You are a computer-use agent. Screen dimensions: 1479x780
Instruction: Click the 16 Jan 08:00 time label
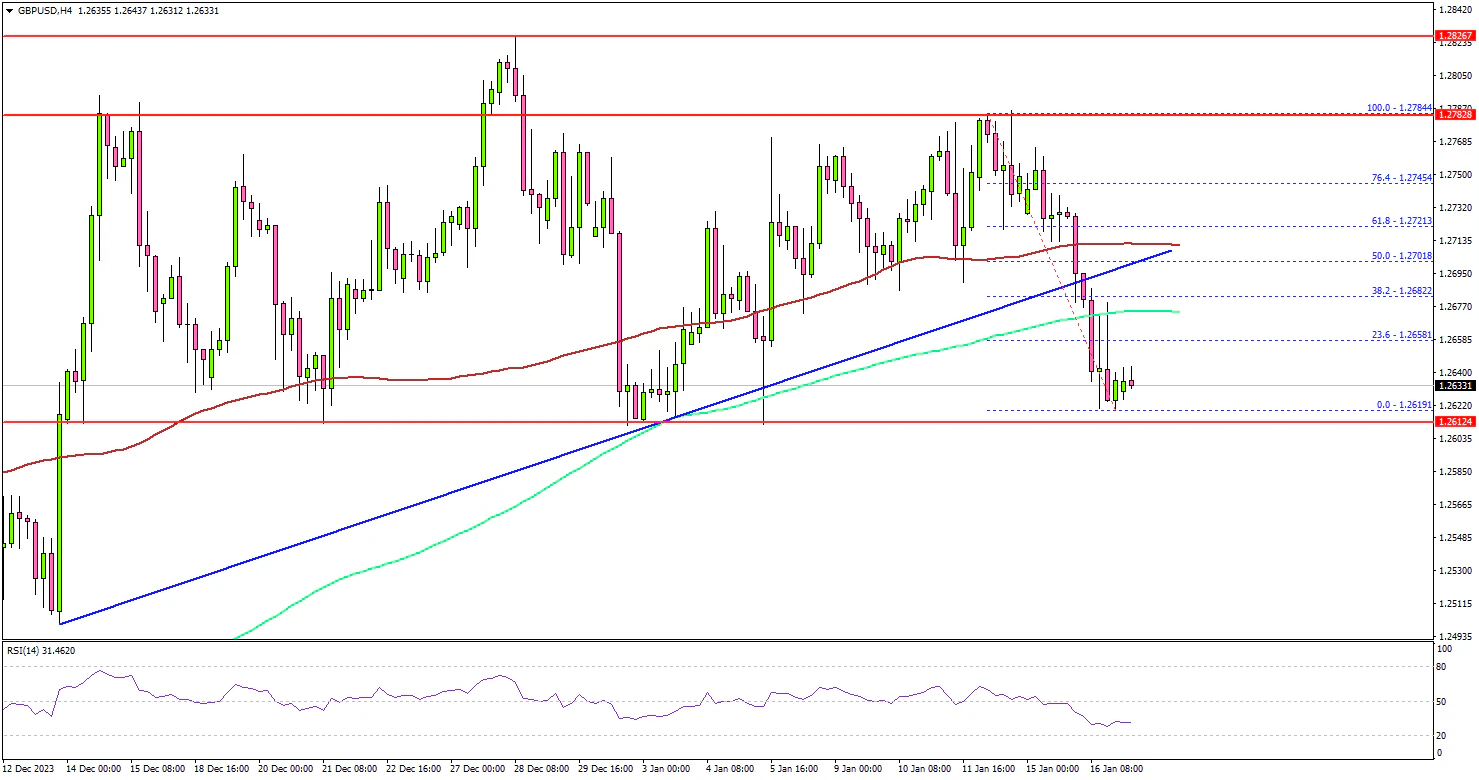pos(1115,769)
